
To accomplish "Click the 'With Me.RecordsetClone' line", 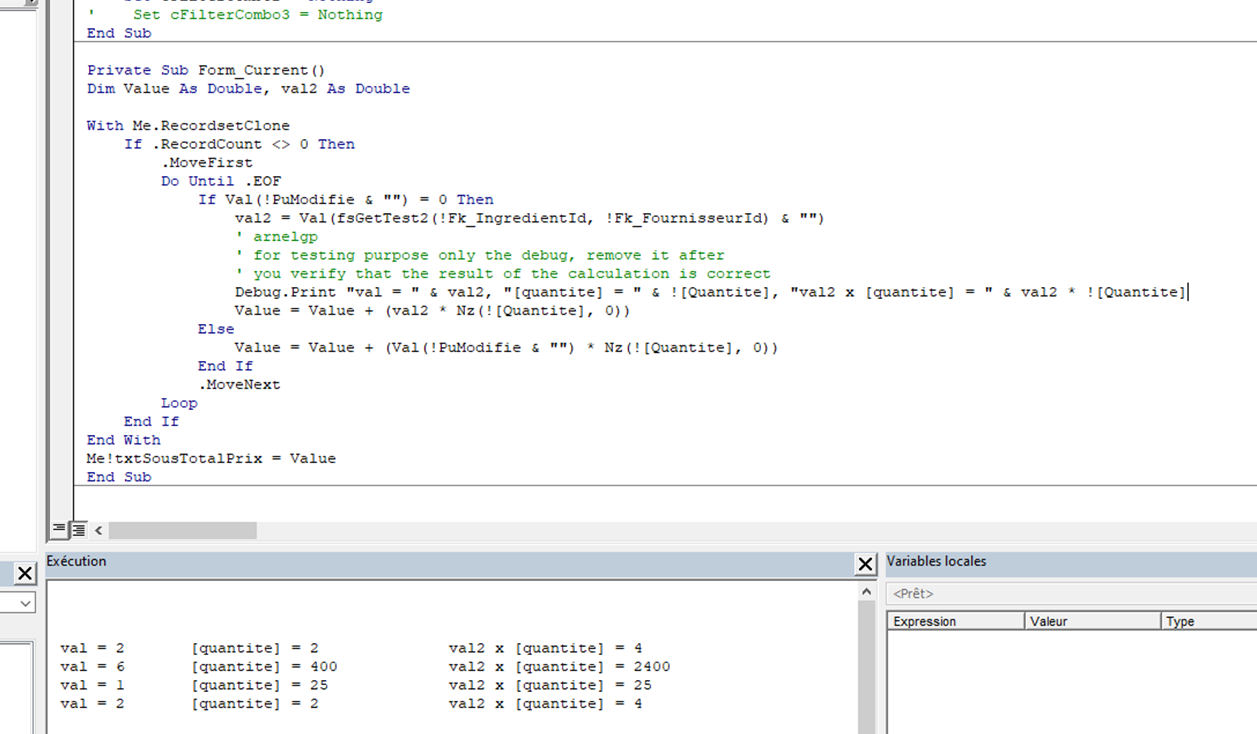I will click(188, 125).
